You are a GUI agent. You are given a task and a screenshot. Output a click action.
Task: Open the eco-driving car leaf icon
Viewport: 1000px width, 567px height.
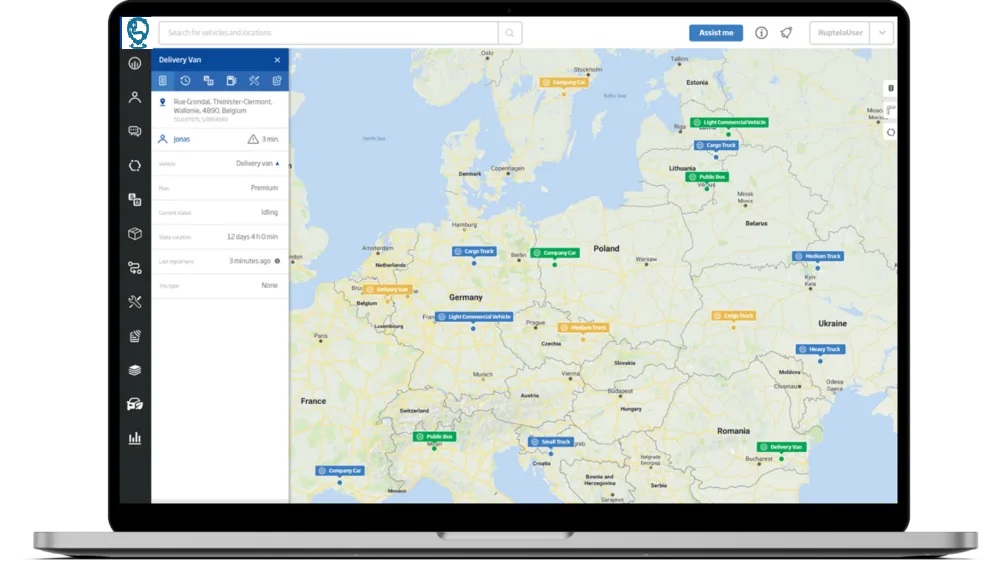pyautogui.click(x=135, y=404)
